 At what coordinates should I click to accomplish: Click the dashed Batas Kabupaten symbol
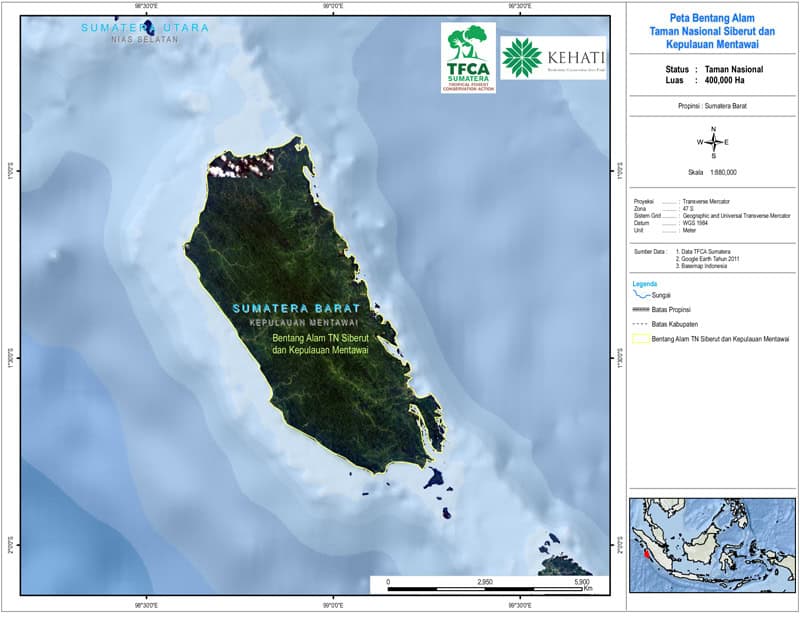point(640,325)
